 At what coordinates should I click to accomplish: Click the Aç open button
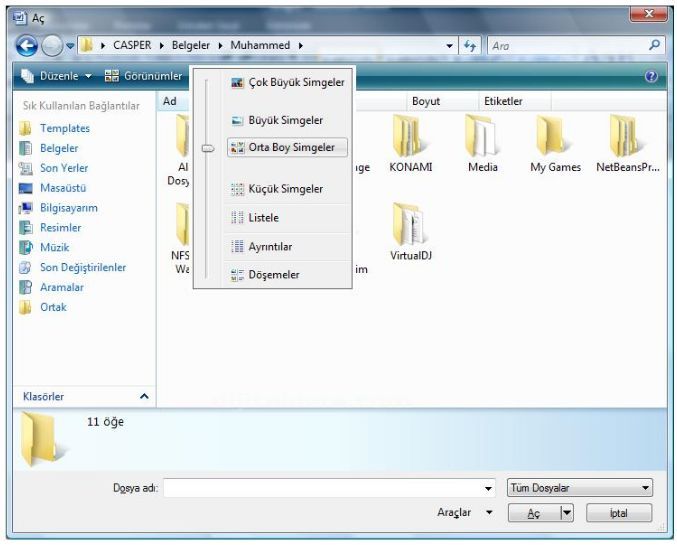[x=534, y=513]
